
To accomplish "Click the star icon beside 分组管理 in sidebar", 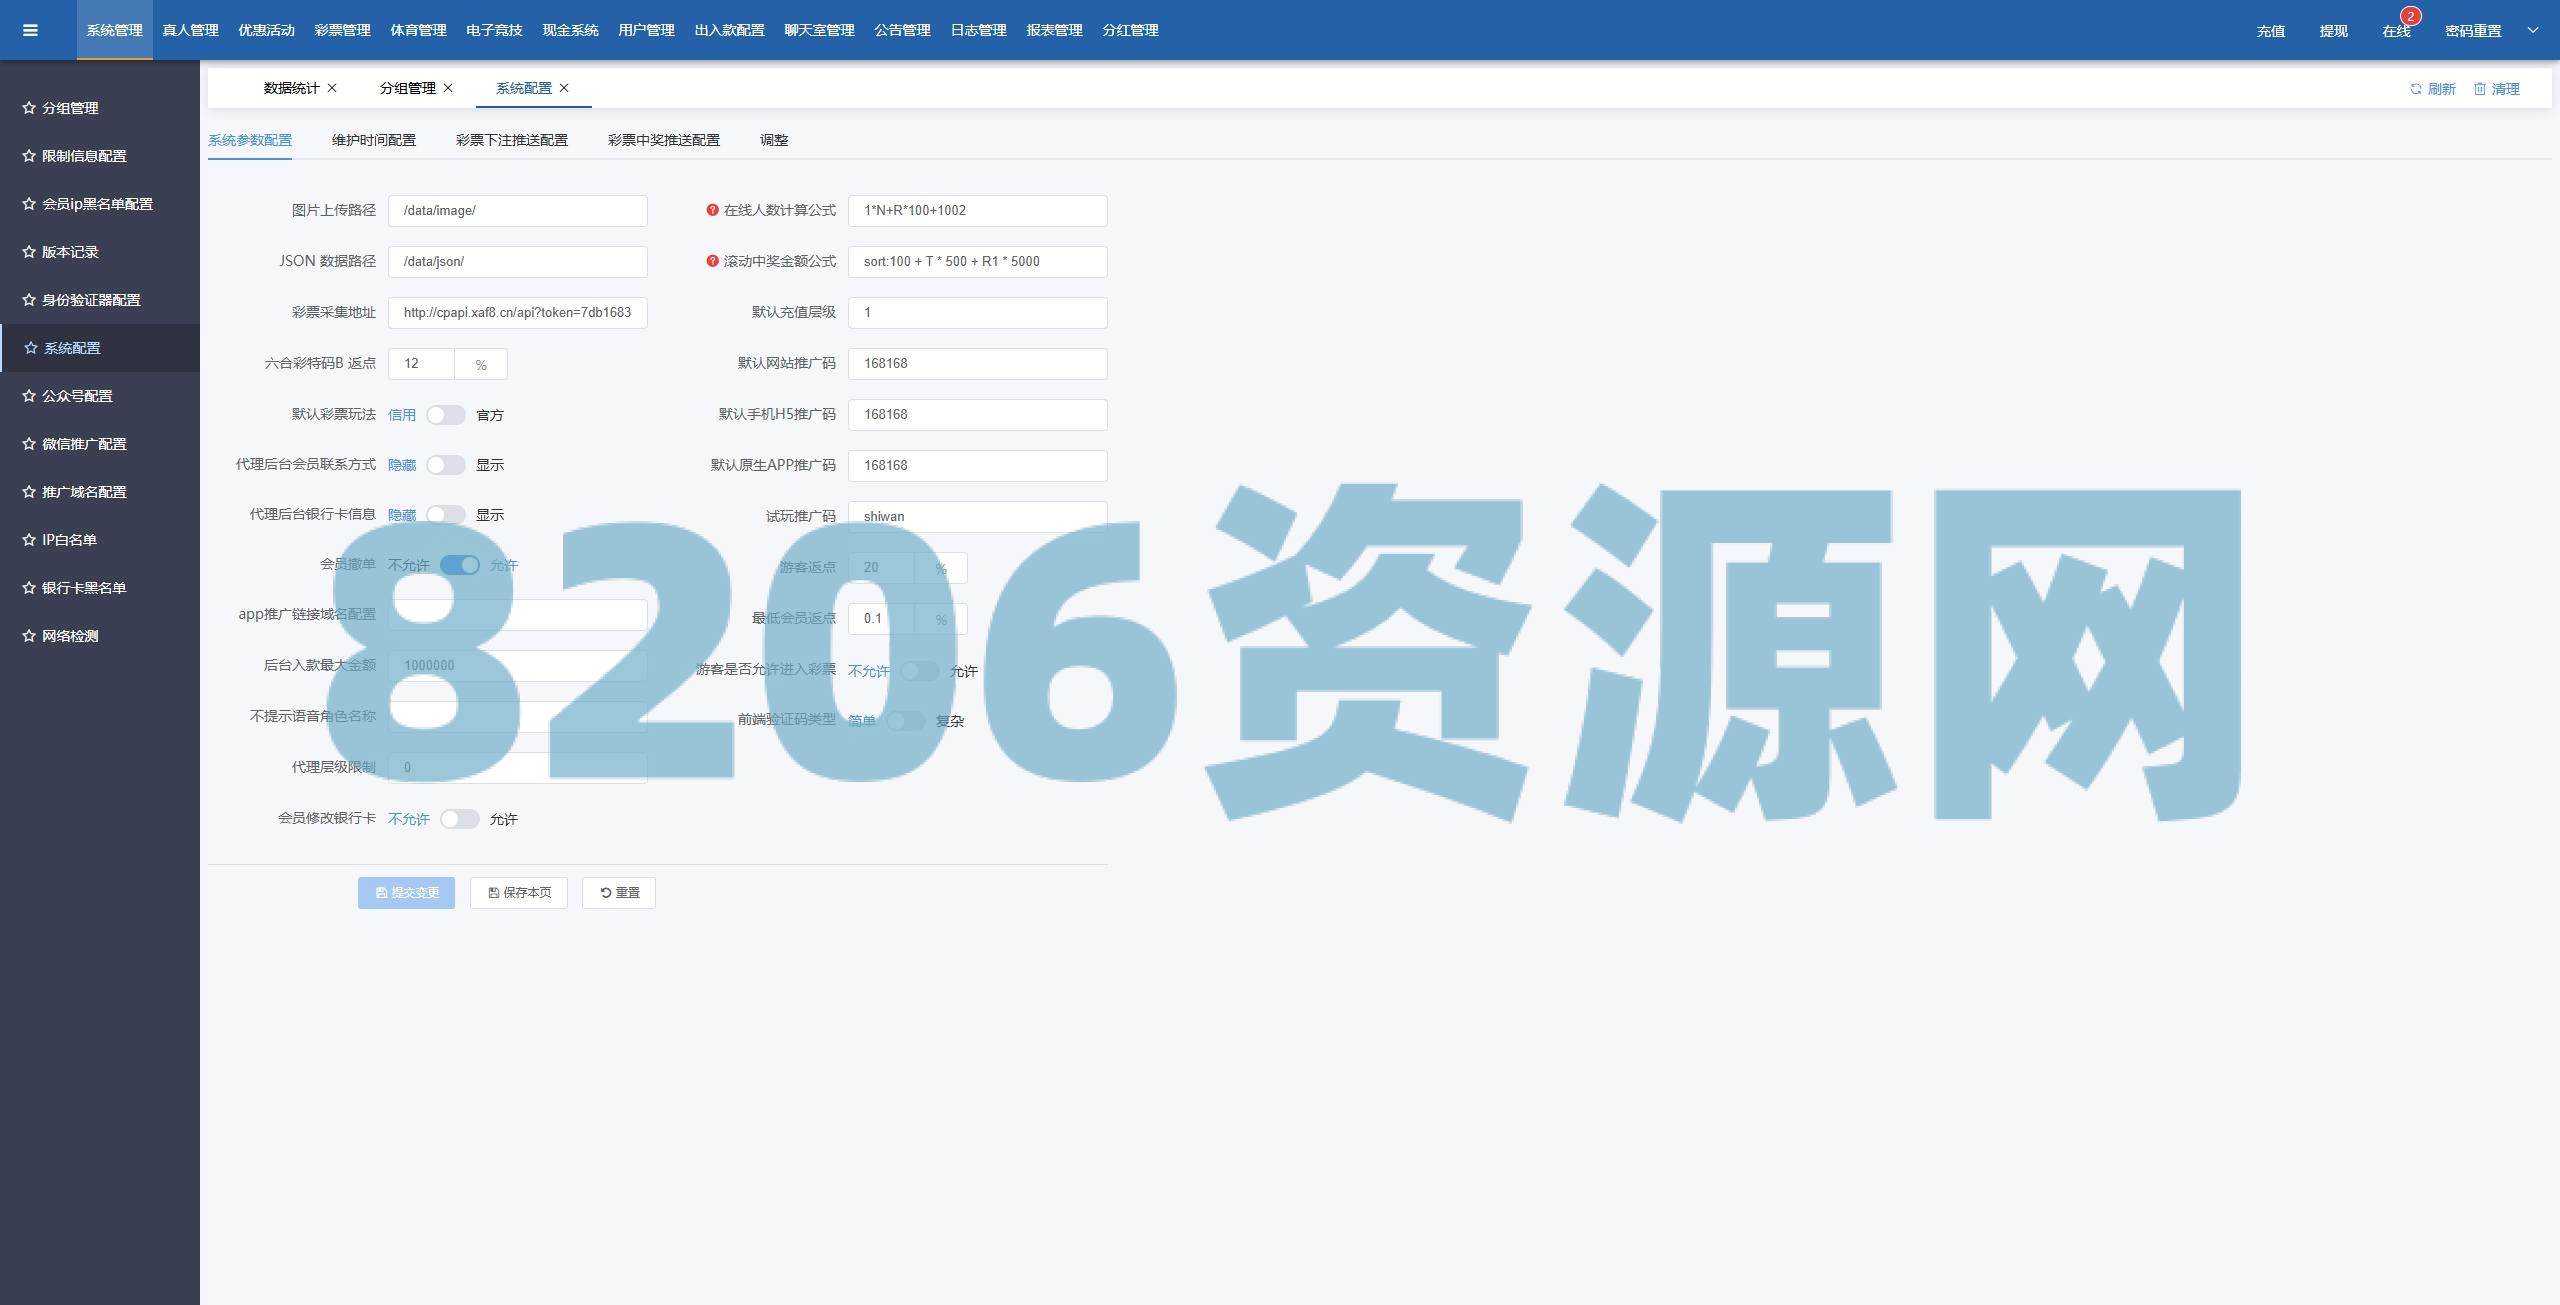I will [x=29, y=108].
